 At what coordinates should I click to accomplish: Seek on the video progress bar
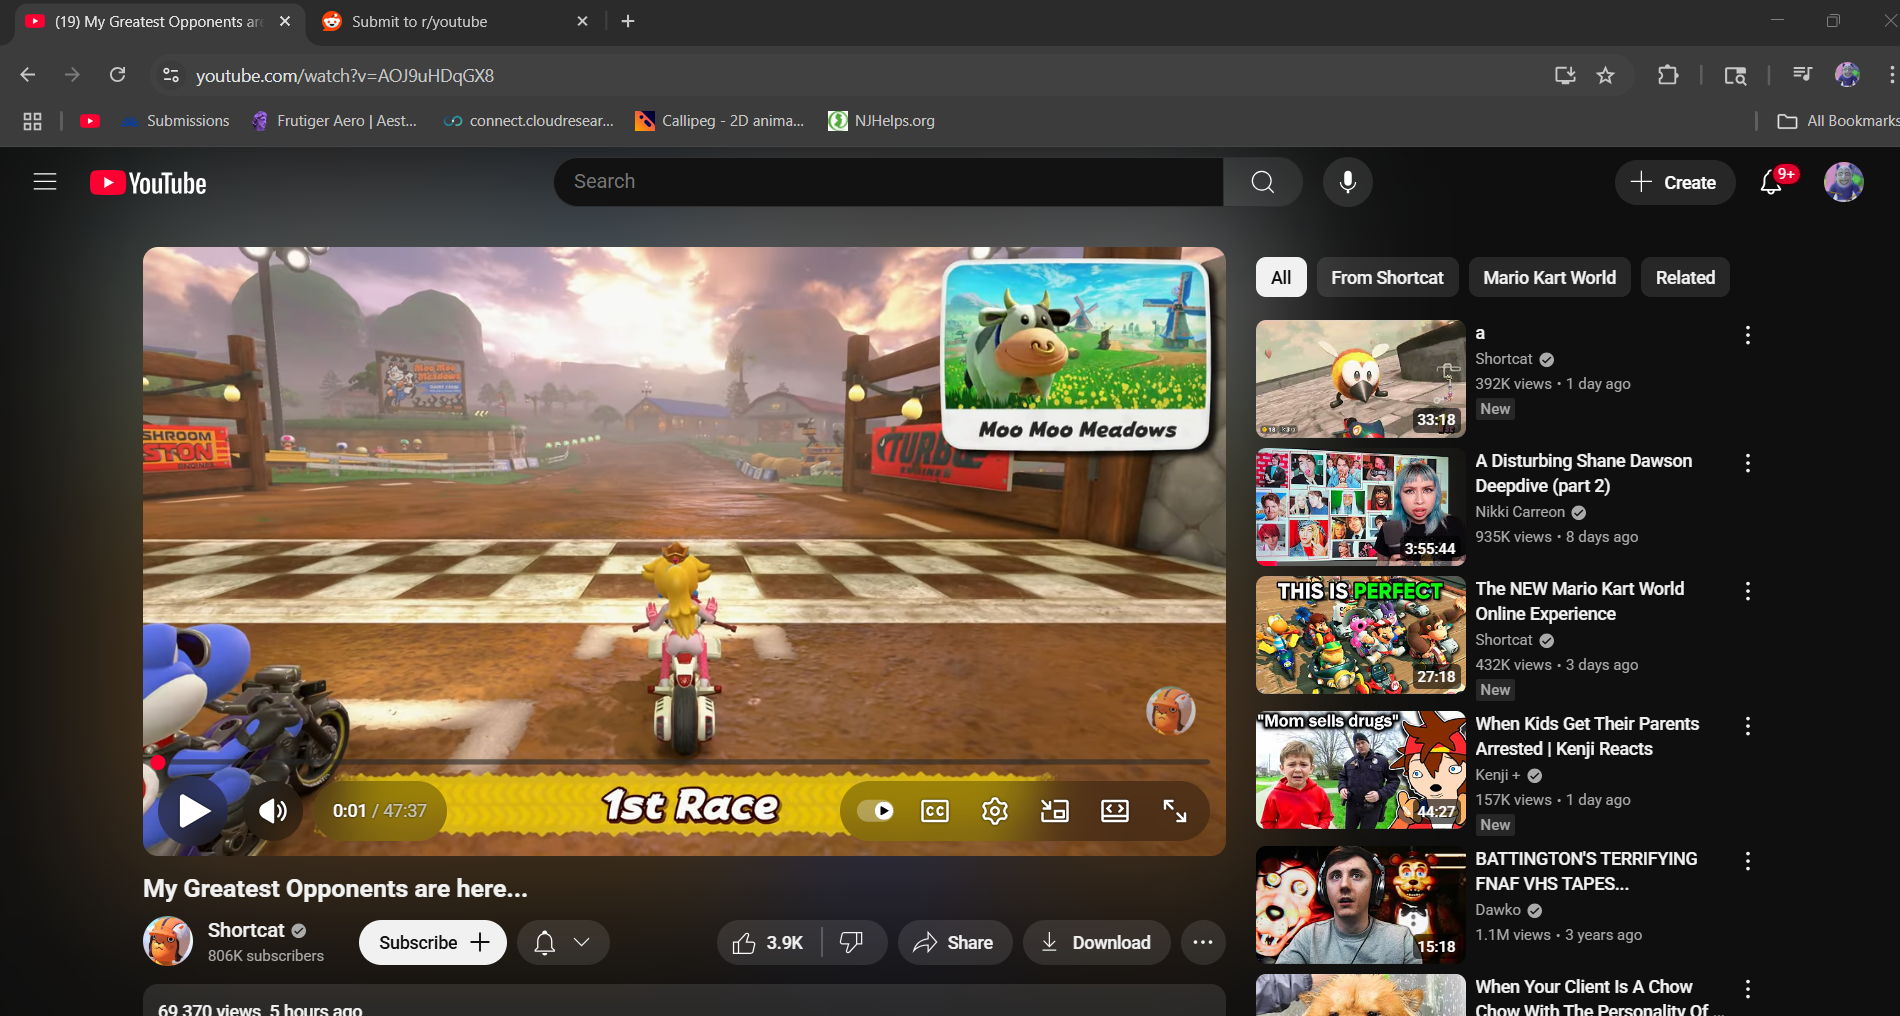coord(684,763)
